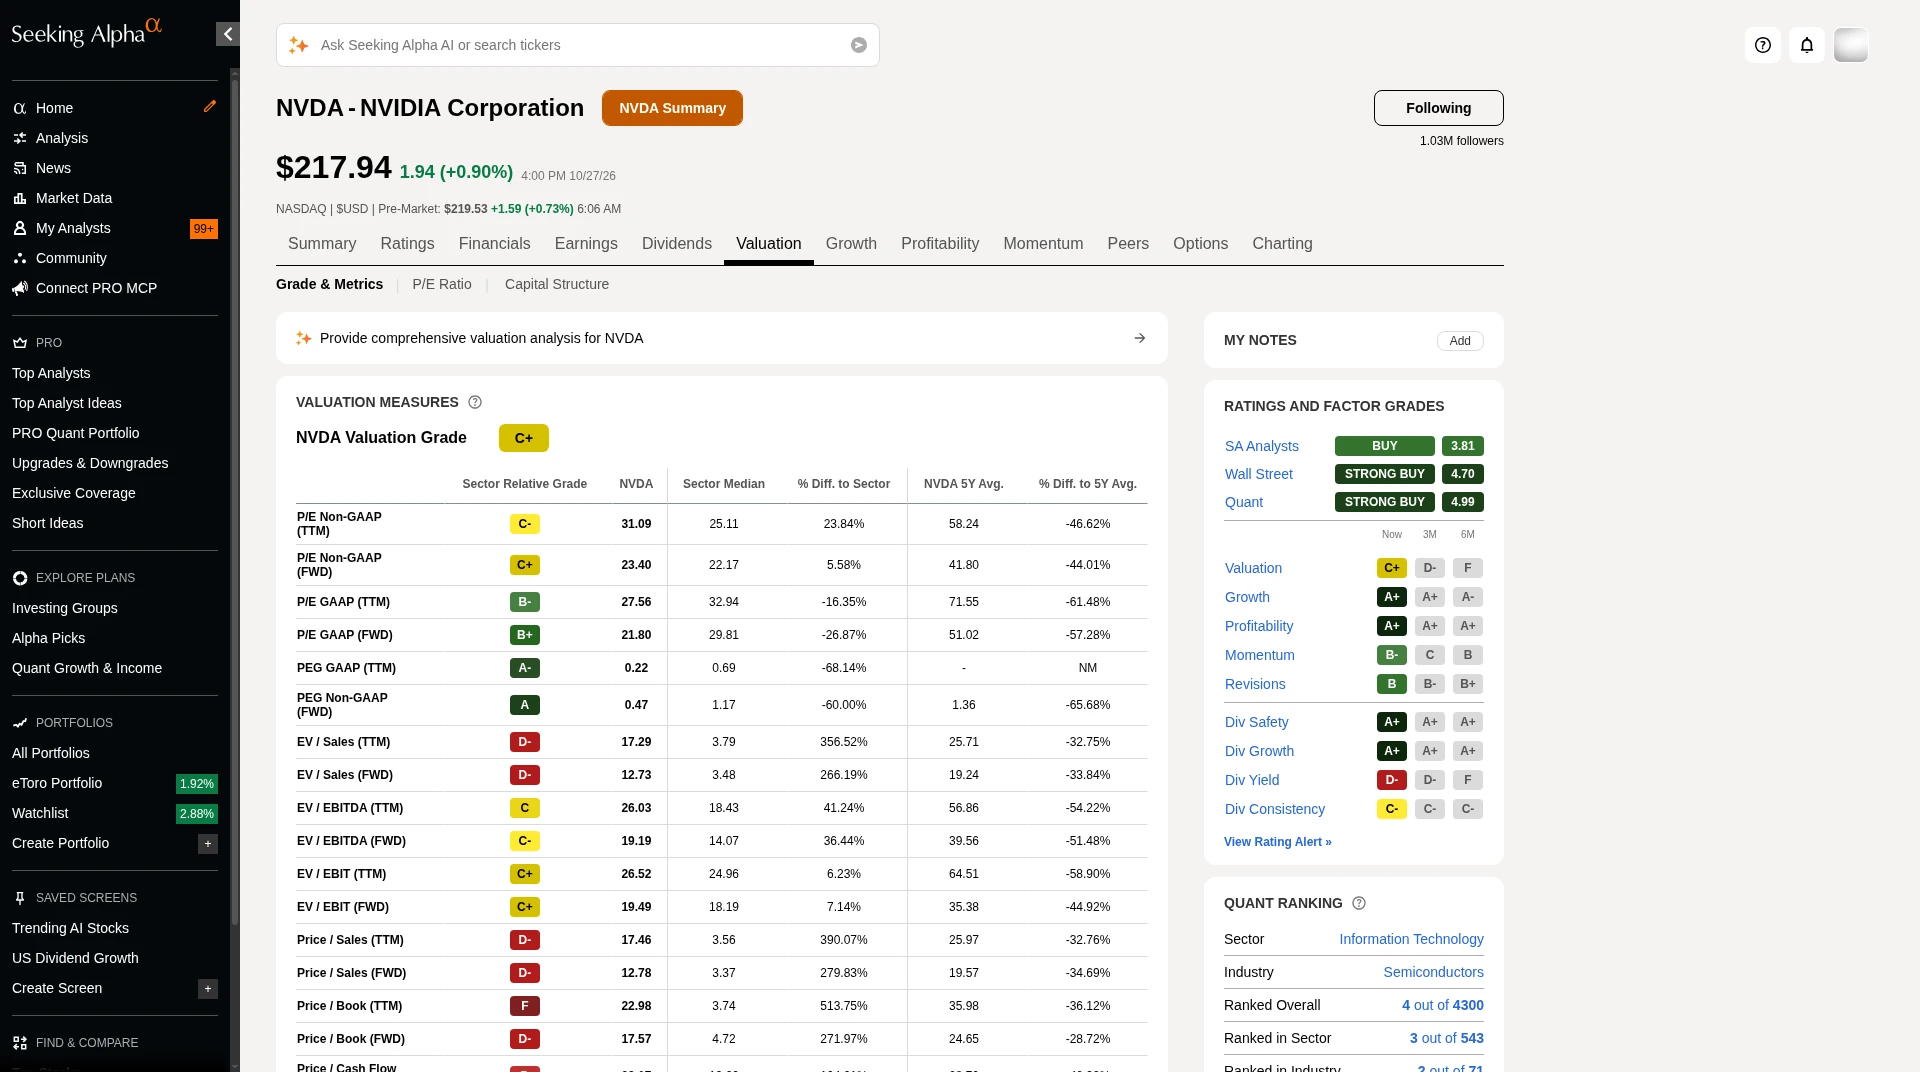Submit search with the arrow icon
Screen dimensions: 1920x1072
859,45
